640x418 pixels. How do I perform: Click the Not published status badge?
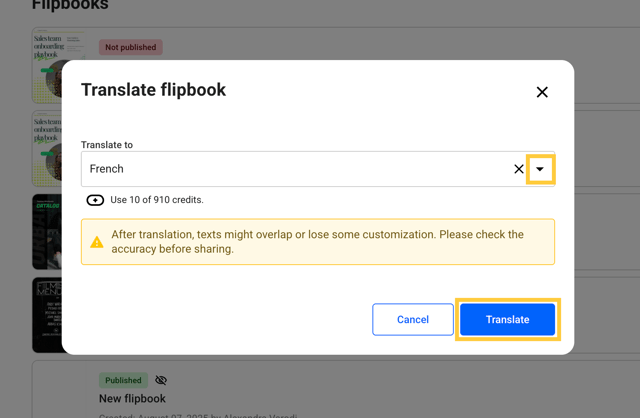click(130, 47)
